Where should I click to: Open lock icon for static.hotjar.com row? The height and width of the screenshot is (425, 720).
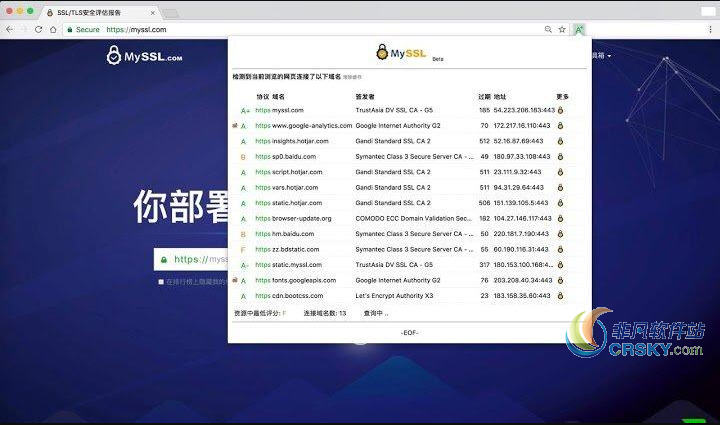[560, 203]
